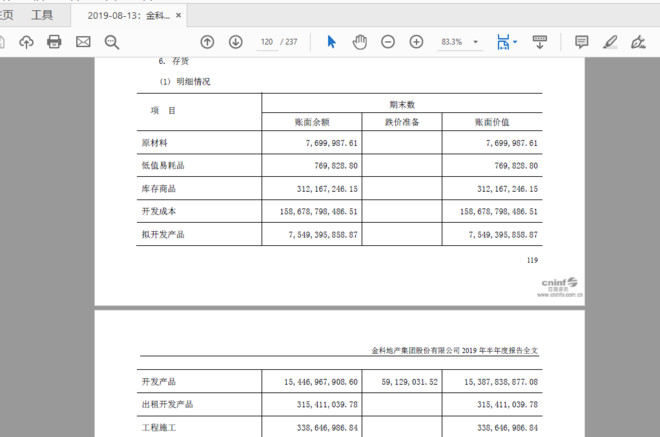Select the highlighter pen tool

610,42
